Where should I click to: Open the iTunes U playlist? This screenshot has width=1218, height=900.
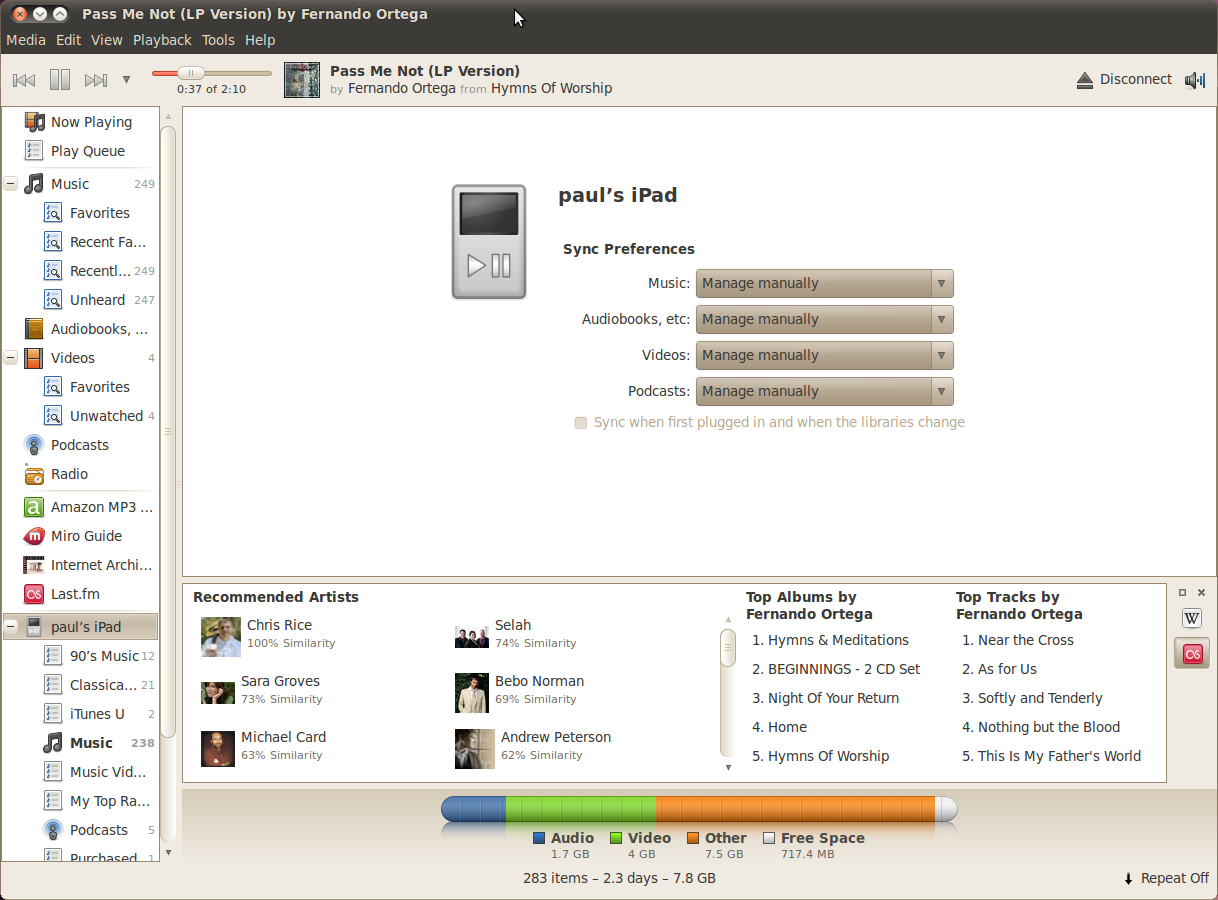pyautogui.click(x=80, y=714)
